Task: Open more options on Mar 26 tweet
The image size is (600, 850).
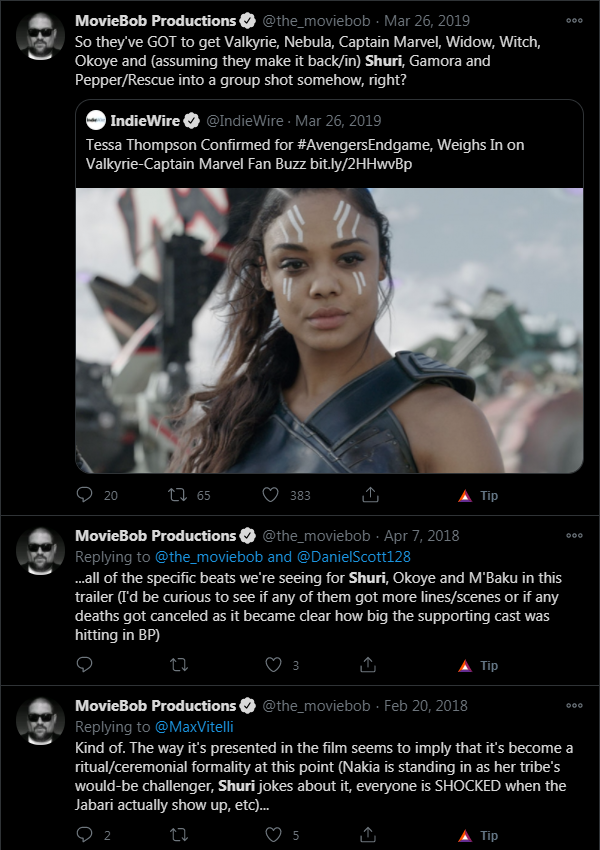Action: click(x=574, y=21)
